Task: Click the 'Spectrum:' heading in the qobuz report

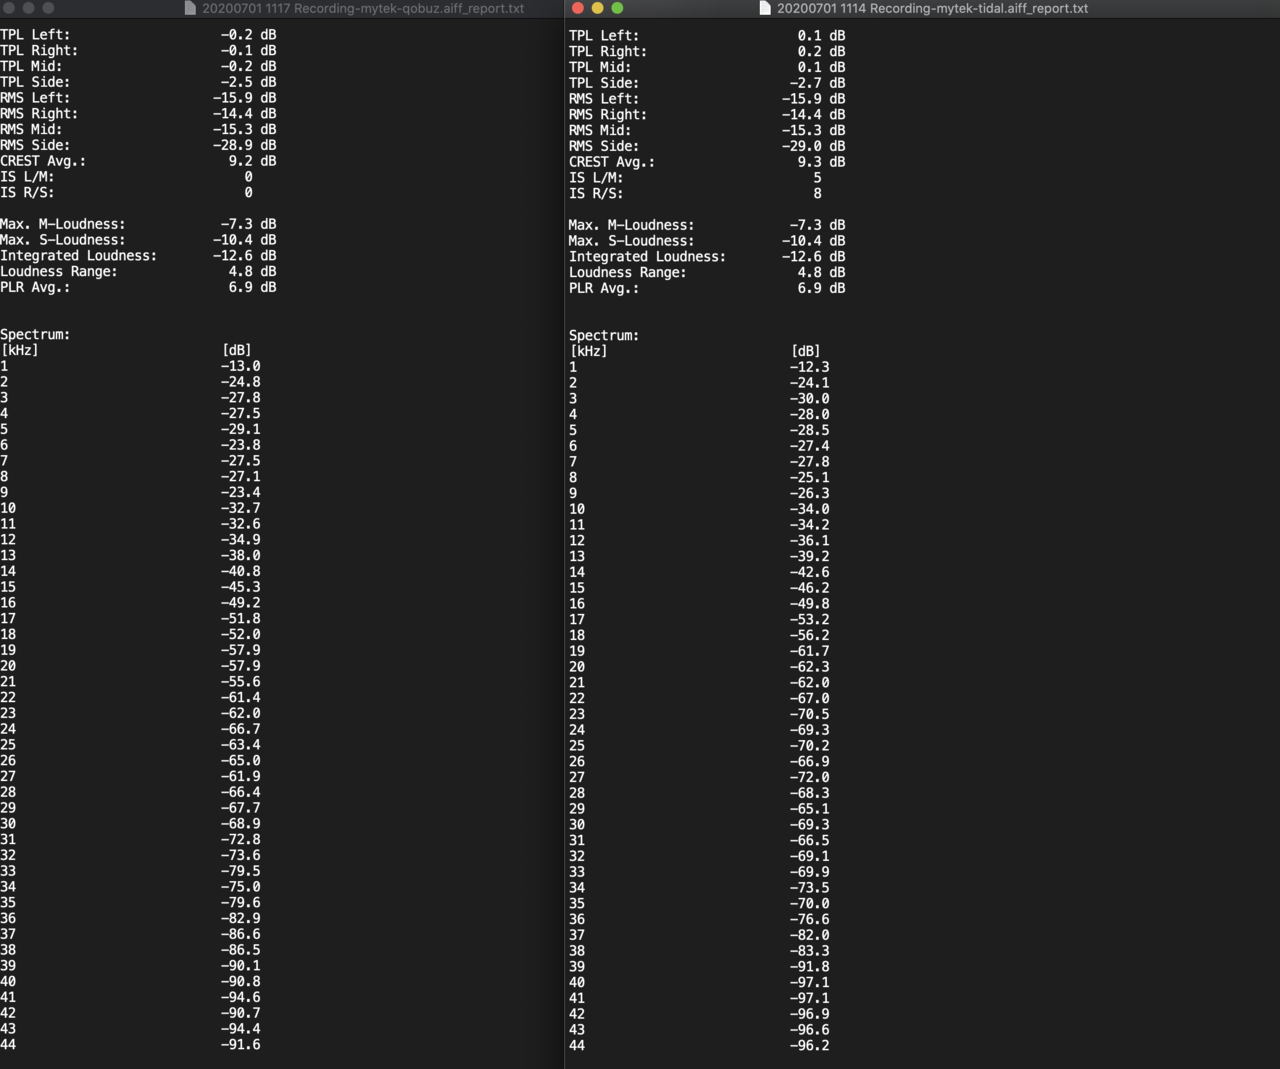Action: (x=35, y=335)
